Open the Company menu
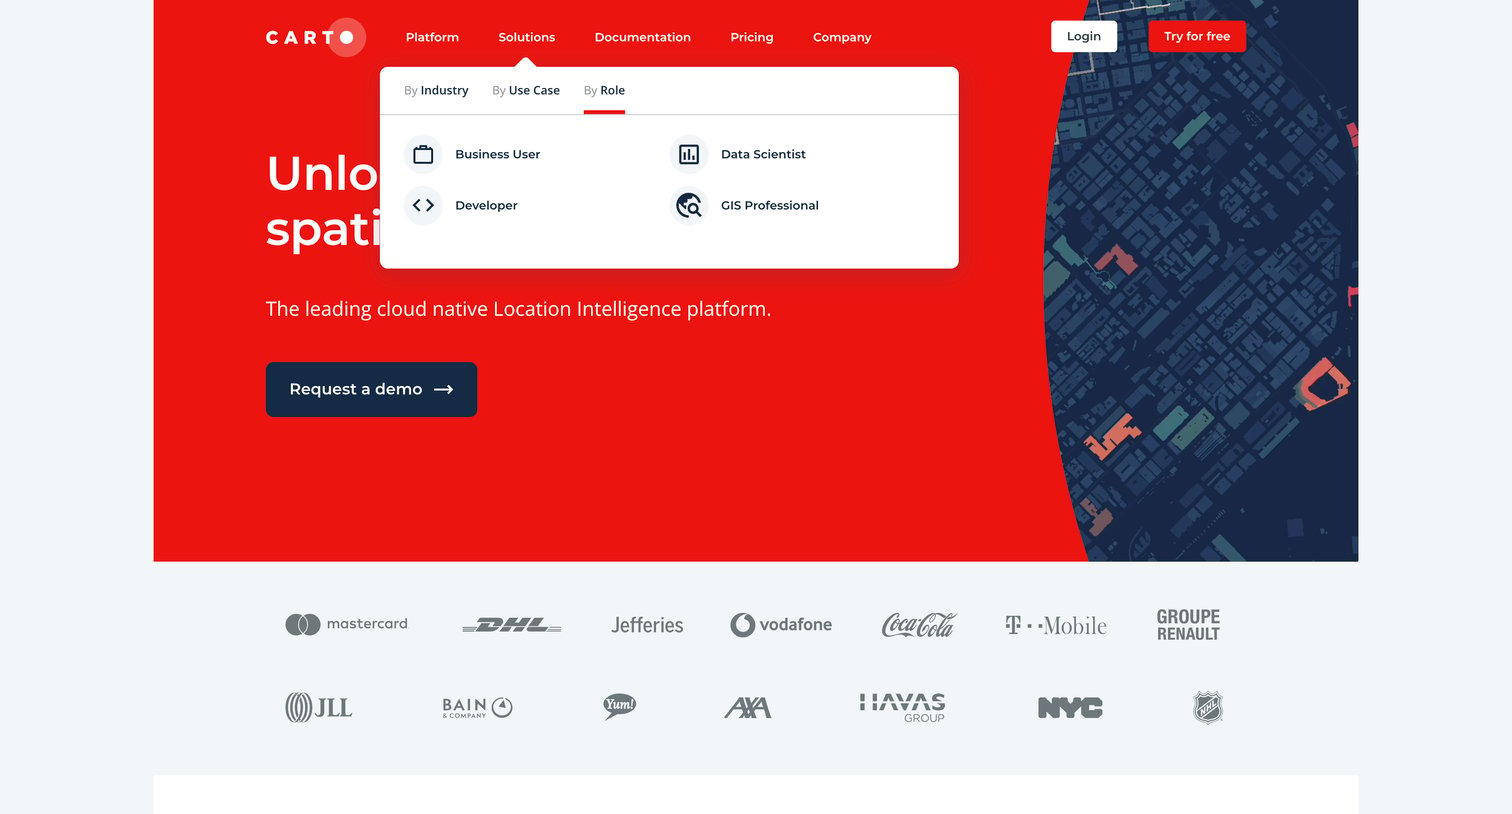Image resolution: width=1512 pixels, height=814 pixels. (842, 37)
